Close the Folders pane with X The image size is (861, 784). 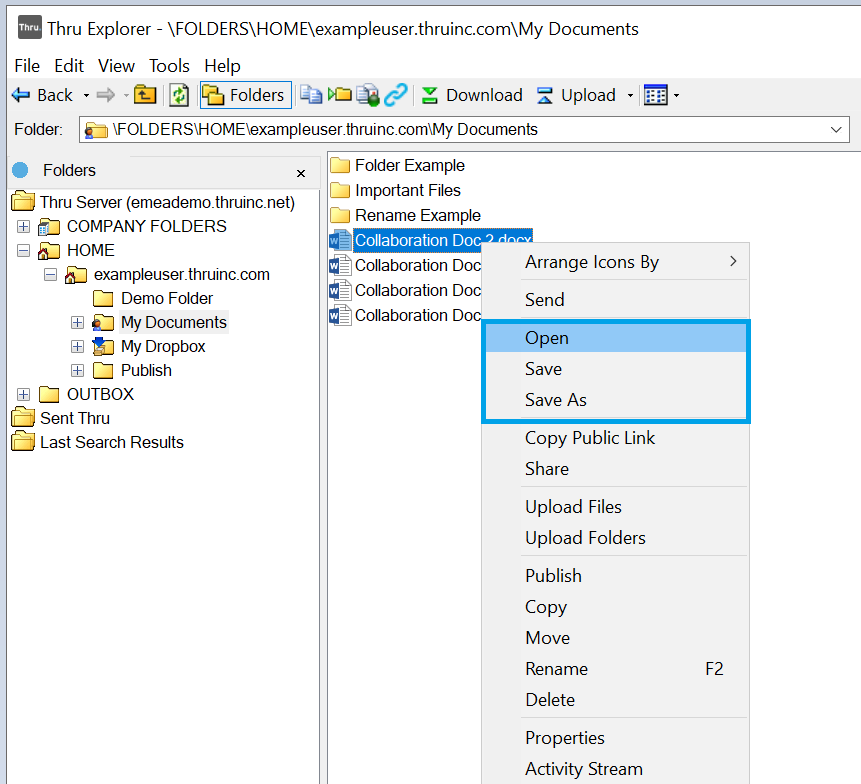[301, 173]
